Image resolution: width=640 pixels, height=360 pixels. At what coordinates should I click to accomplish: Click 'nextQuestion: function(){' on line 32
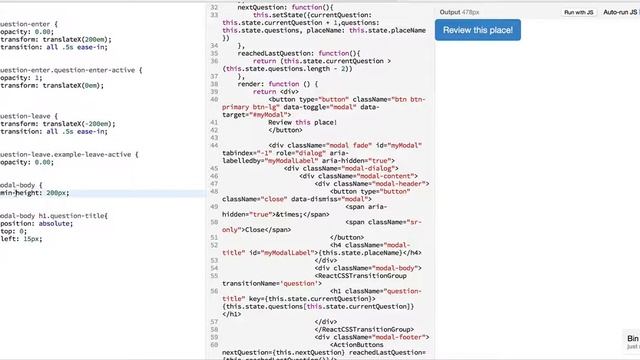coord(285,7)
